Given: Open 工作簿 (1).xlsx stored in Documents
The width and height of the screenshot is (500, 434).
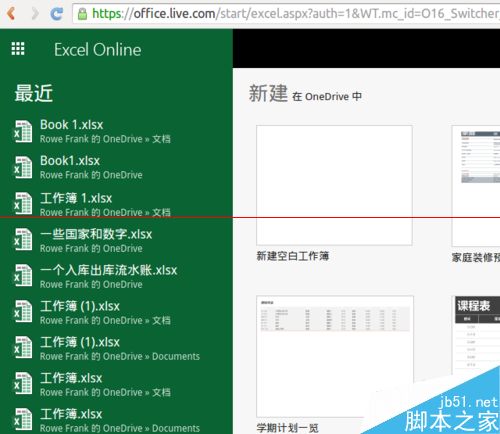Looking at the screenshot, I should coord(80,342).
